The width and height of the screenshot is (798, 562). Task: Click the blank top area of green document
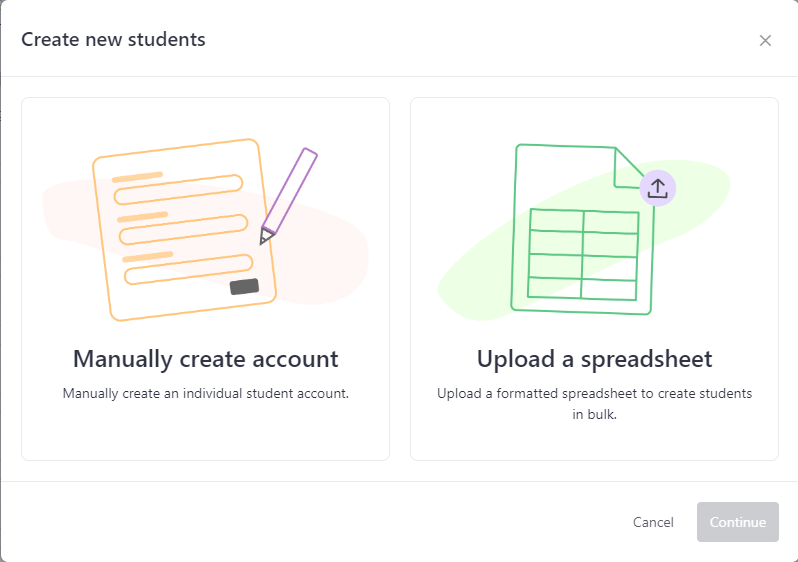[562, 176]
